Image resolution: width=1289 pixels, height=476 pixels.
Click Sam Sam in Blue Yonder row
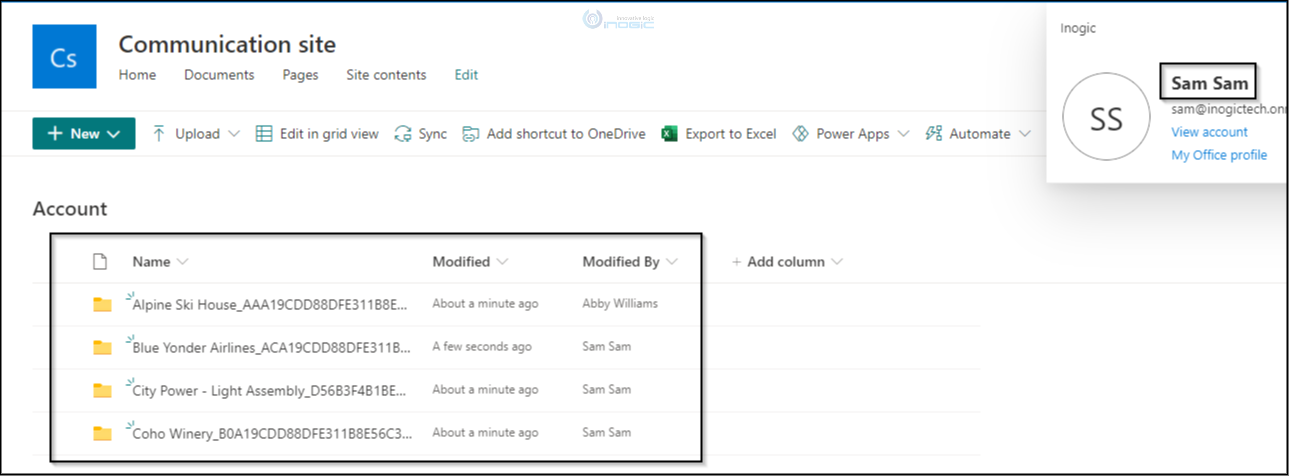point(606,346)
